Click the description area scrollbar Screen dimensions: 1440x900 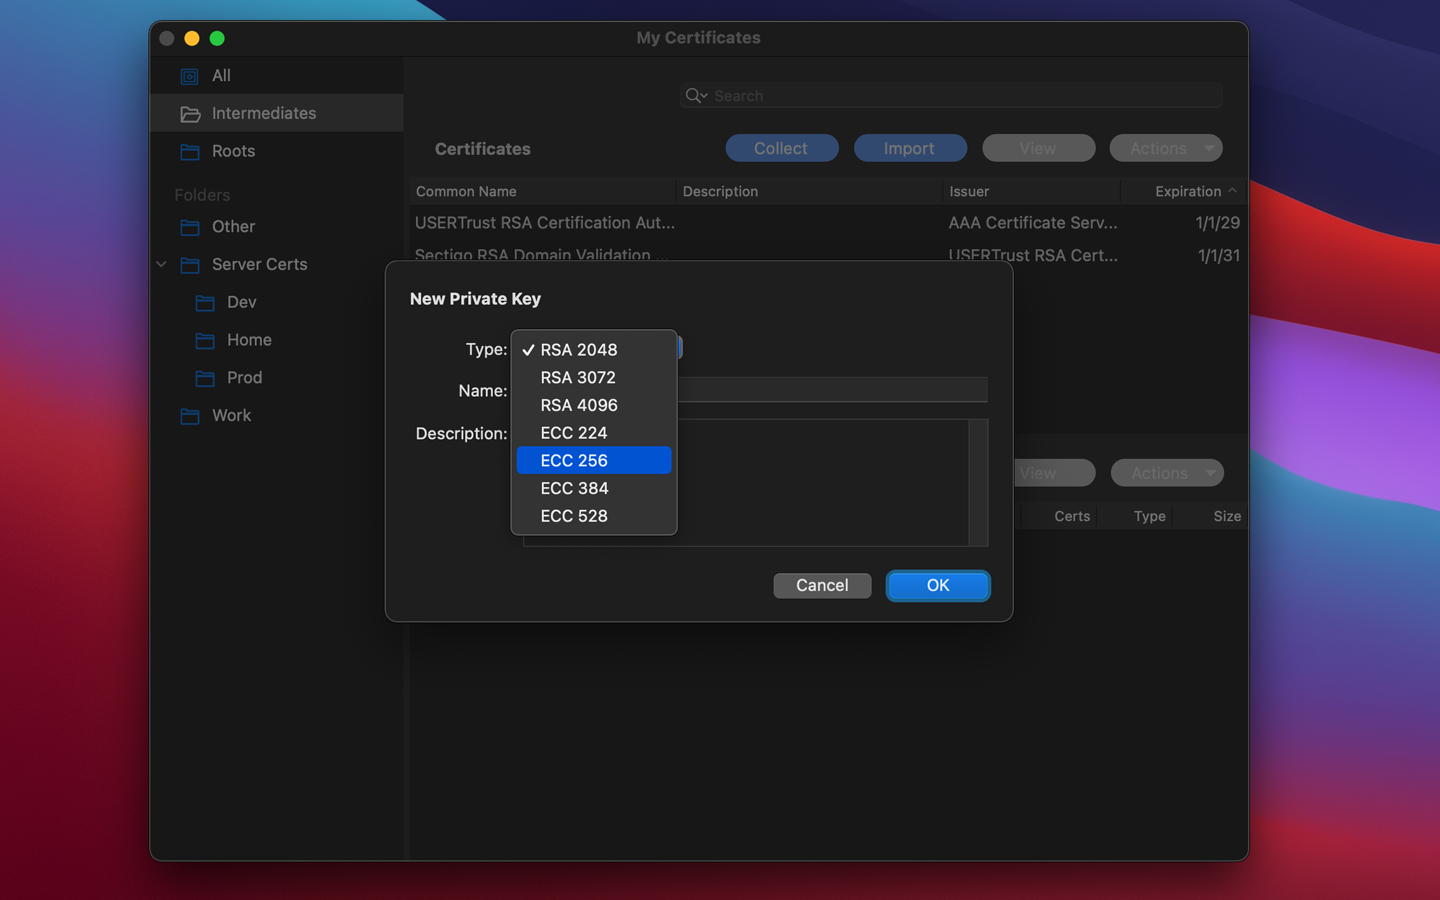(x=979, y=483)
